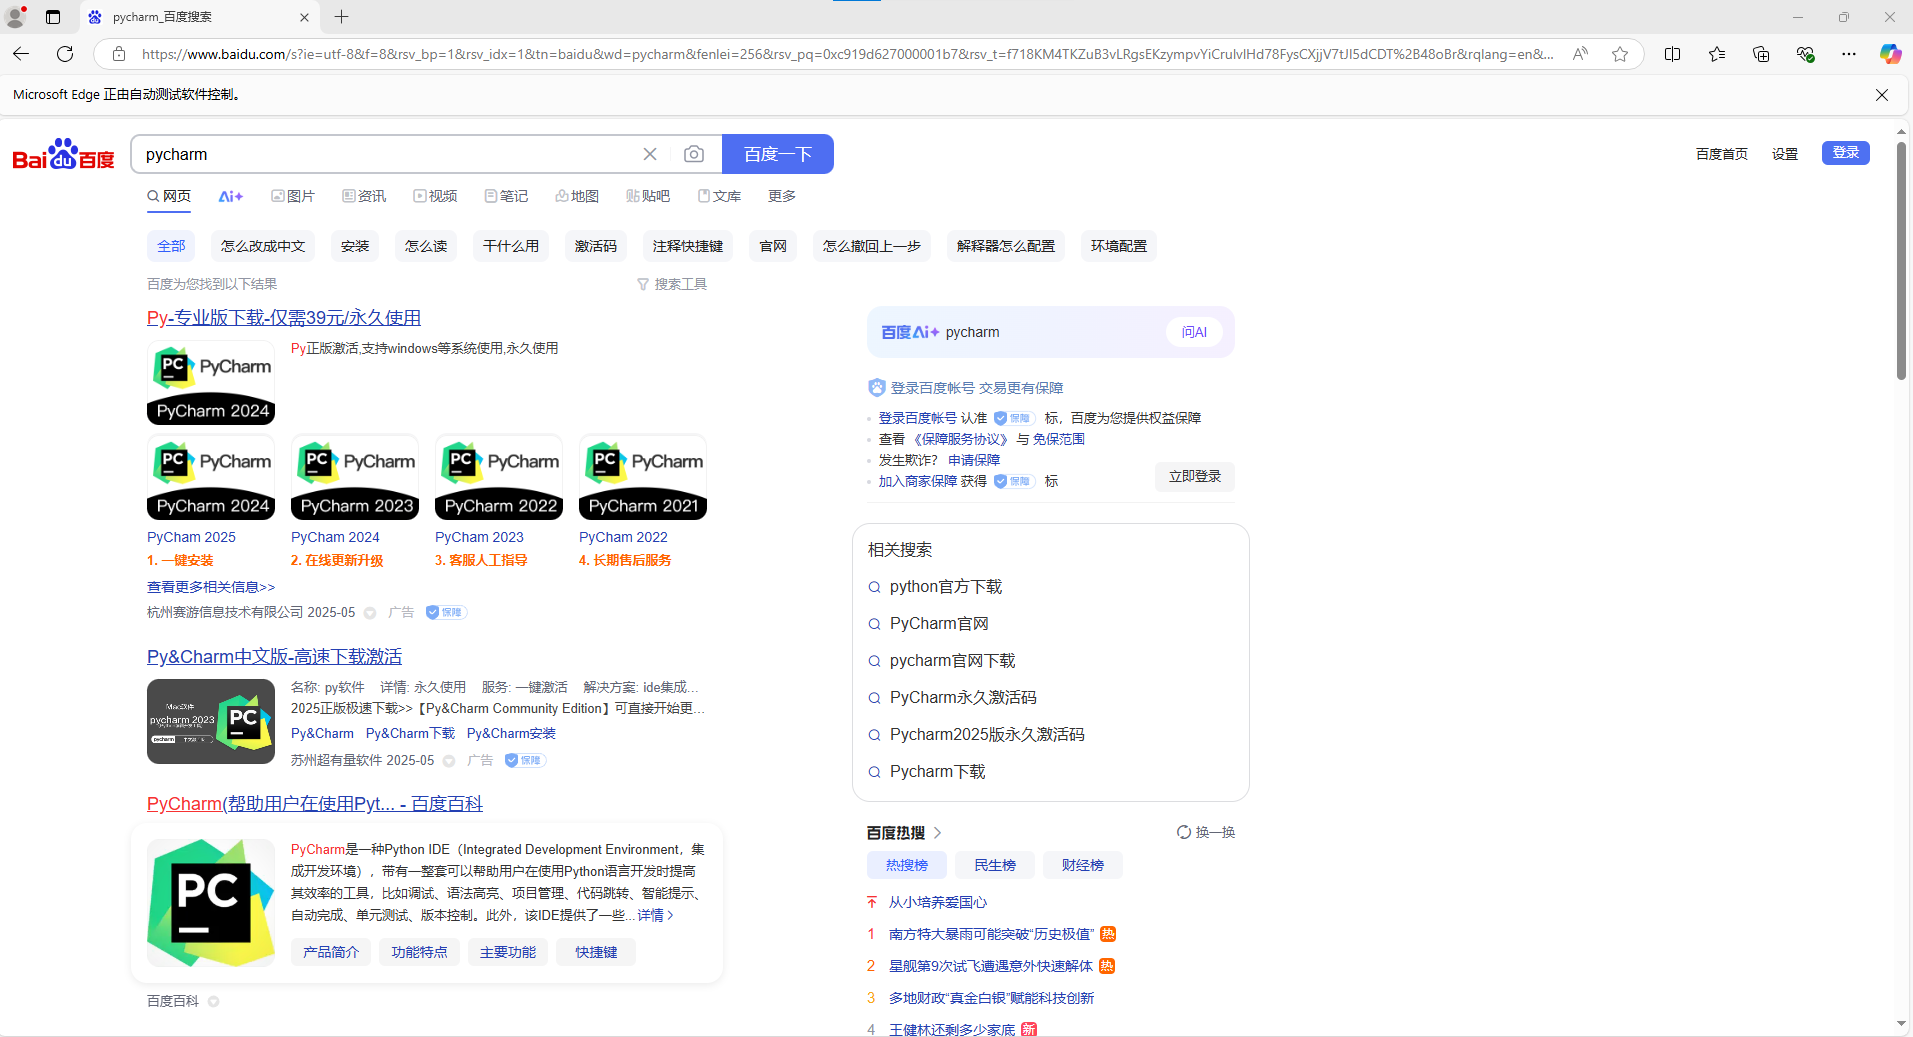This screenshot has height=1037, width=1913.
Task: Open Collections icon in toolbar
Action: 1761,54
